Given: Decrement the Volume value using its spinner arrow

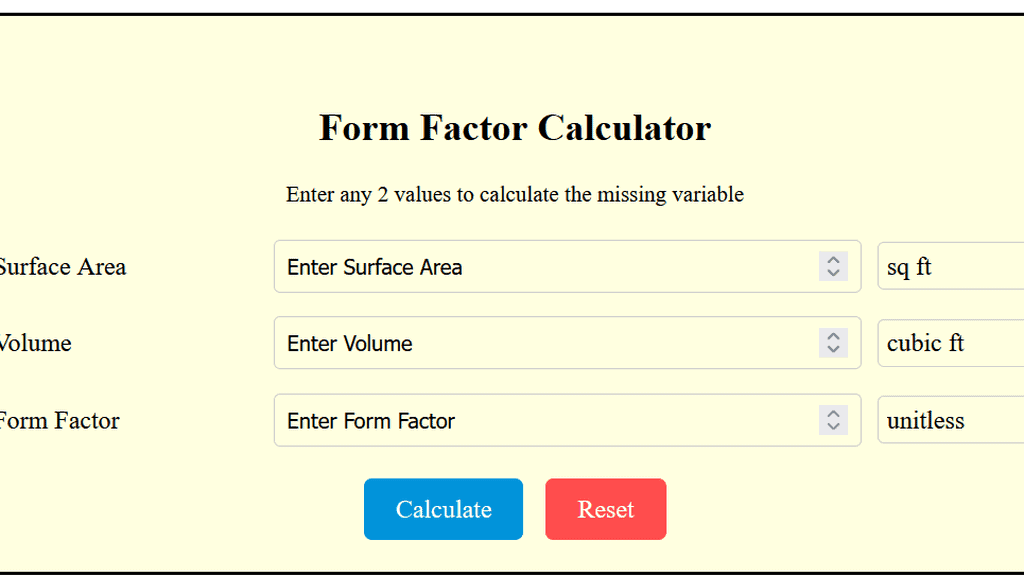Looking at the screenshot, I should coord(833,349).
